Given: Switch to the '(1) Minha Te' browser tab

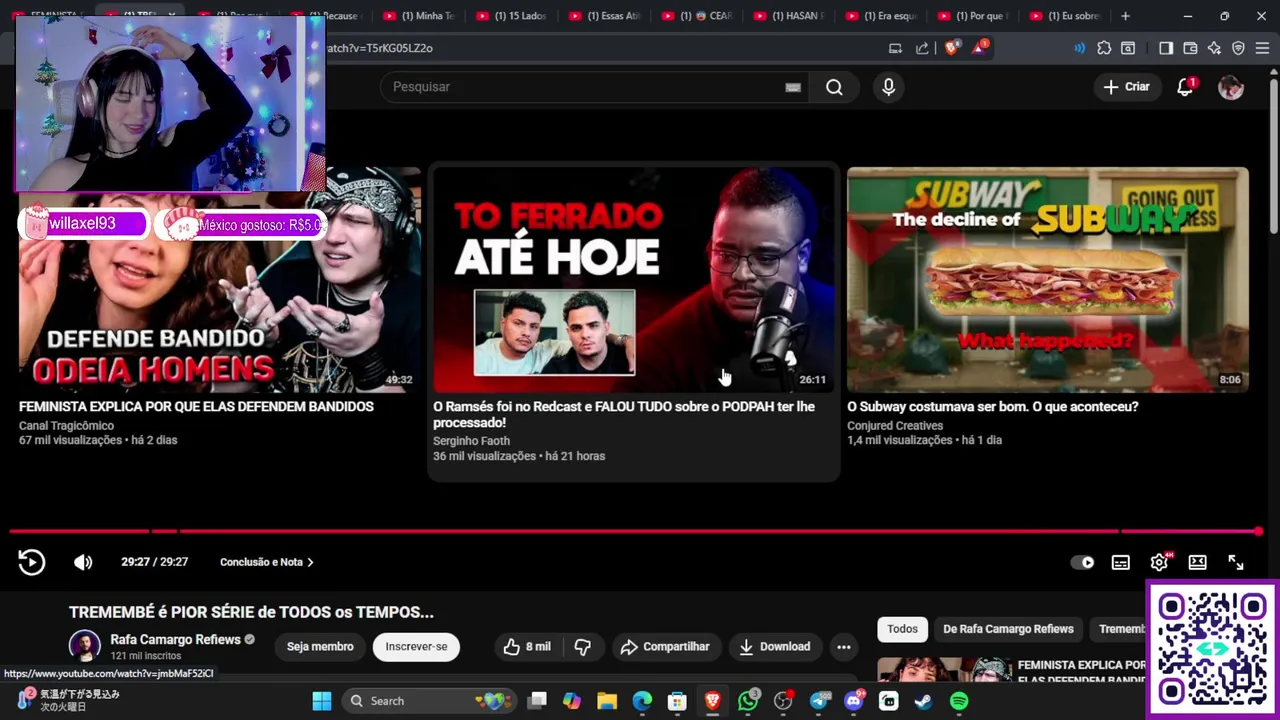Looking at the screenshot, I should 418,16.
